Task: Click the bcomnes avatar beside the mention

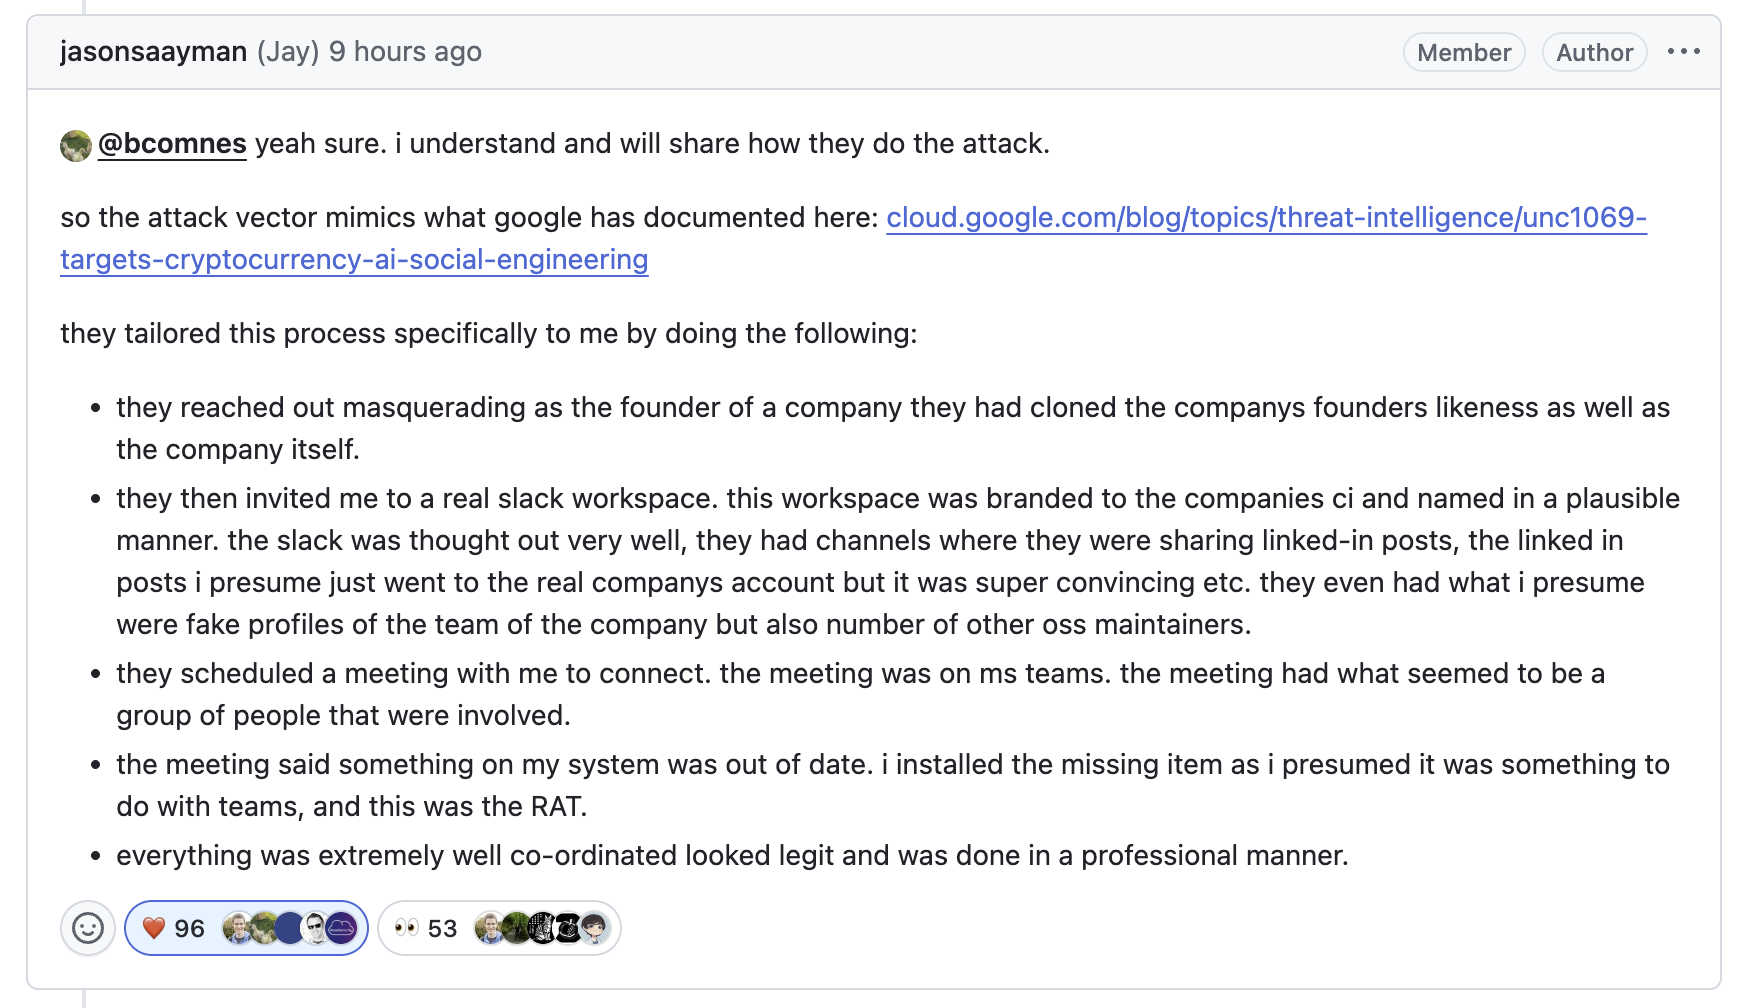Action: [x=76, y=145]
